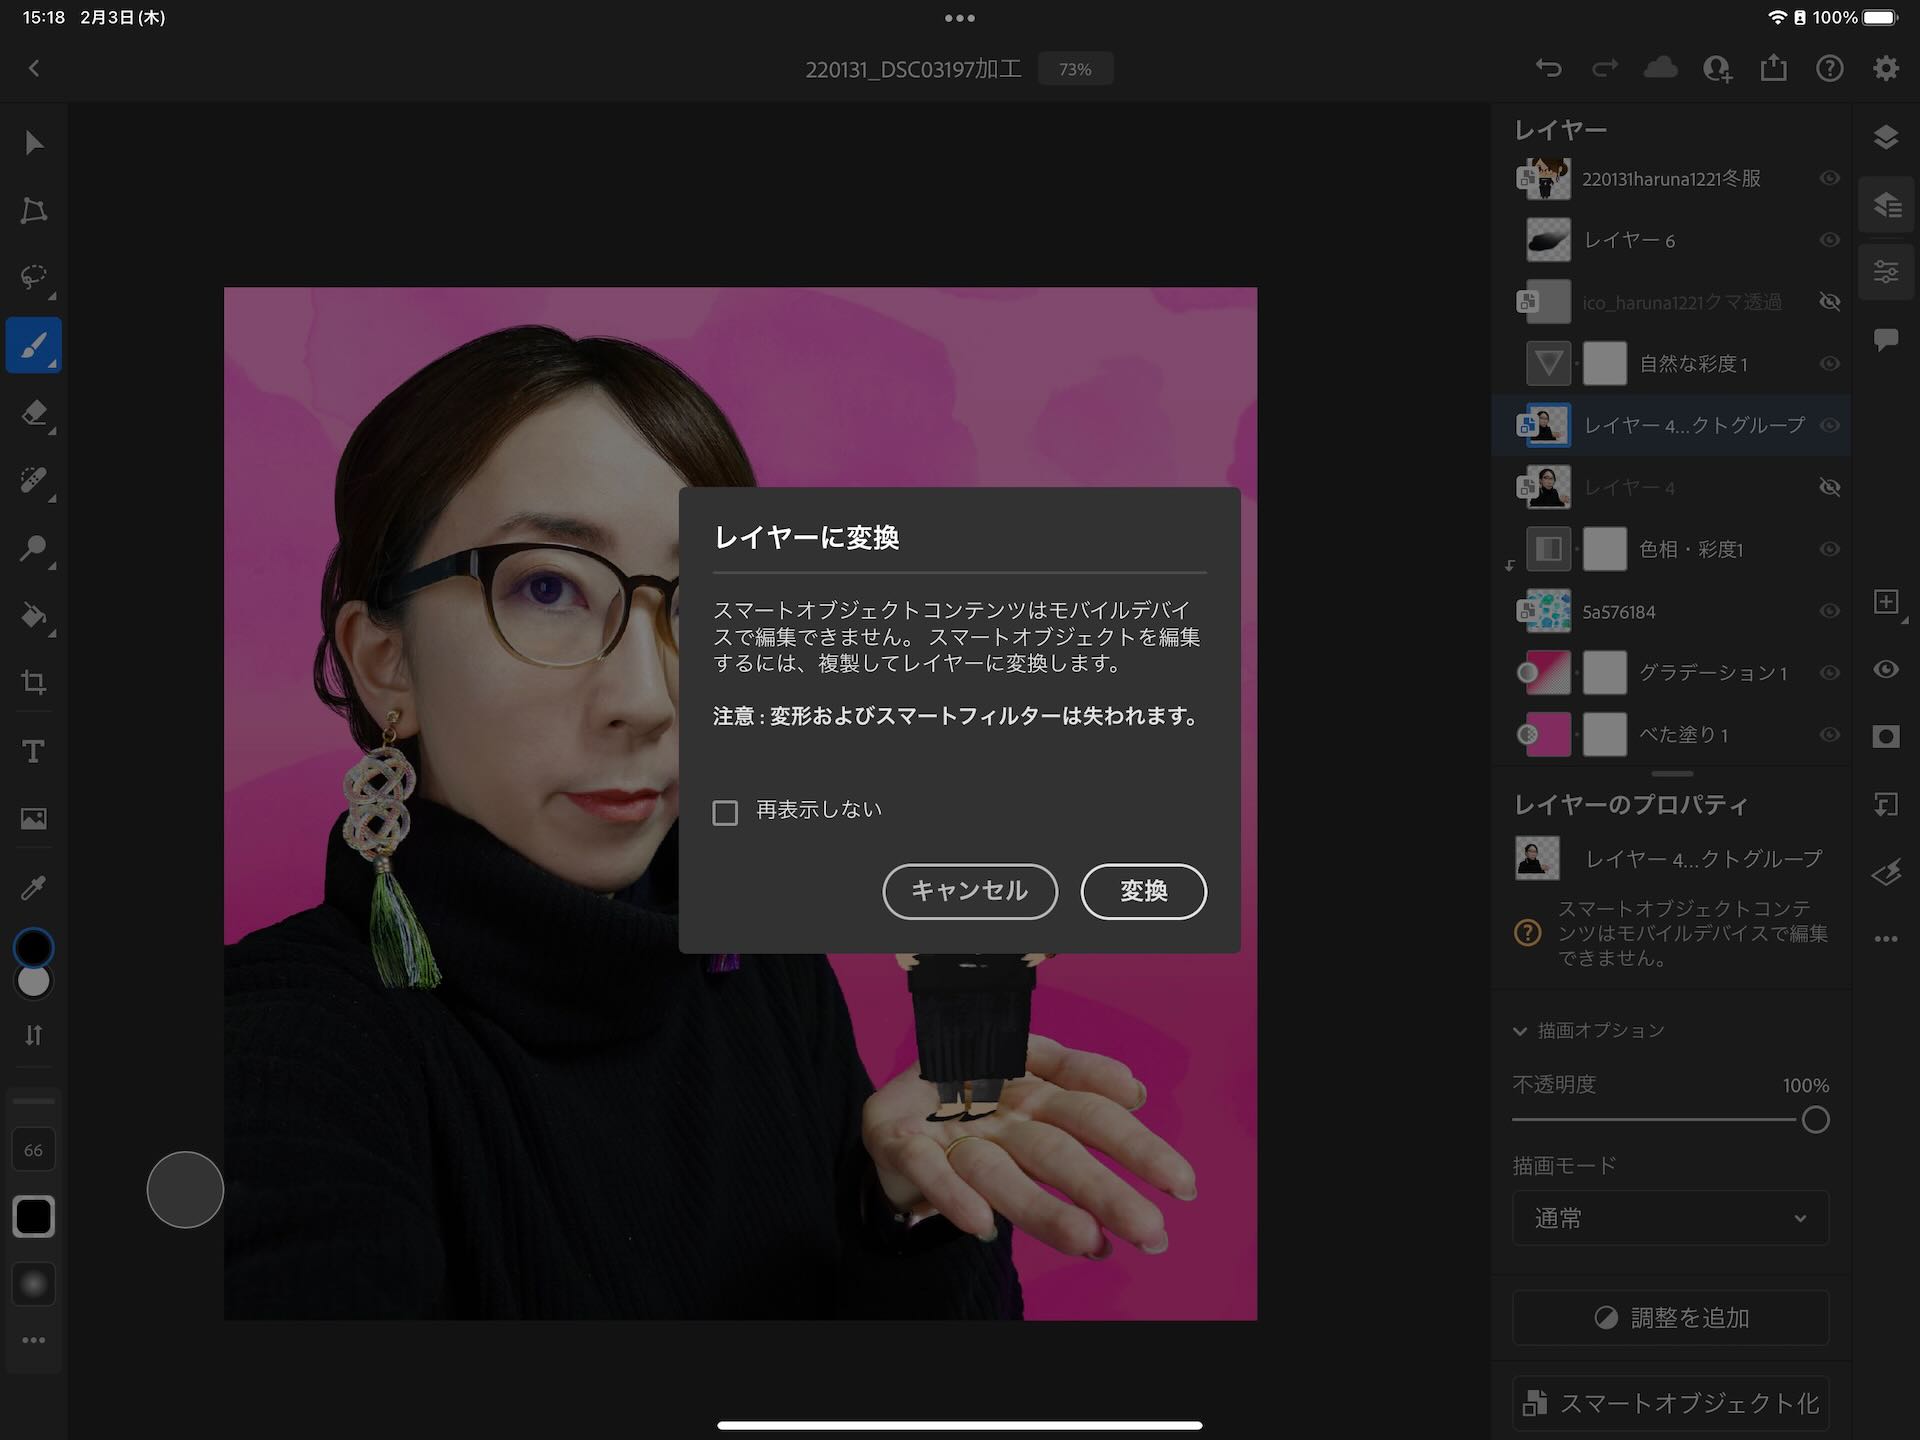The width and height of the screenshot is (1920, 1440).
Task: Open the cloud document status icon
Action: [x=1660, y=68]
